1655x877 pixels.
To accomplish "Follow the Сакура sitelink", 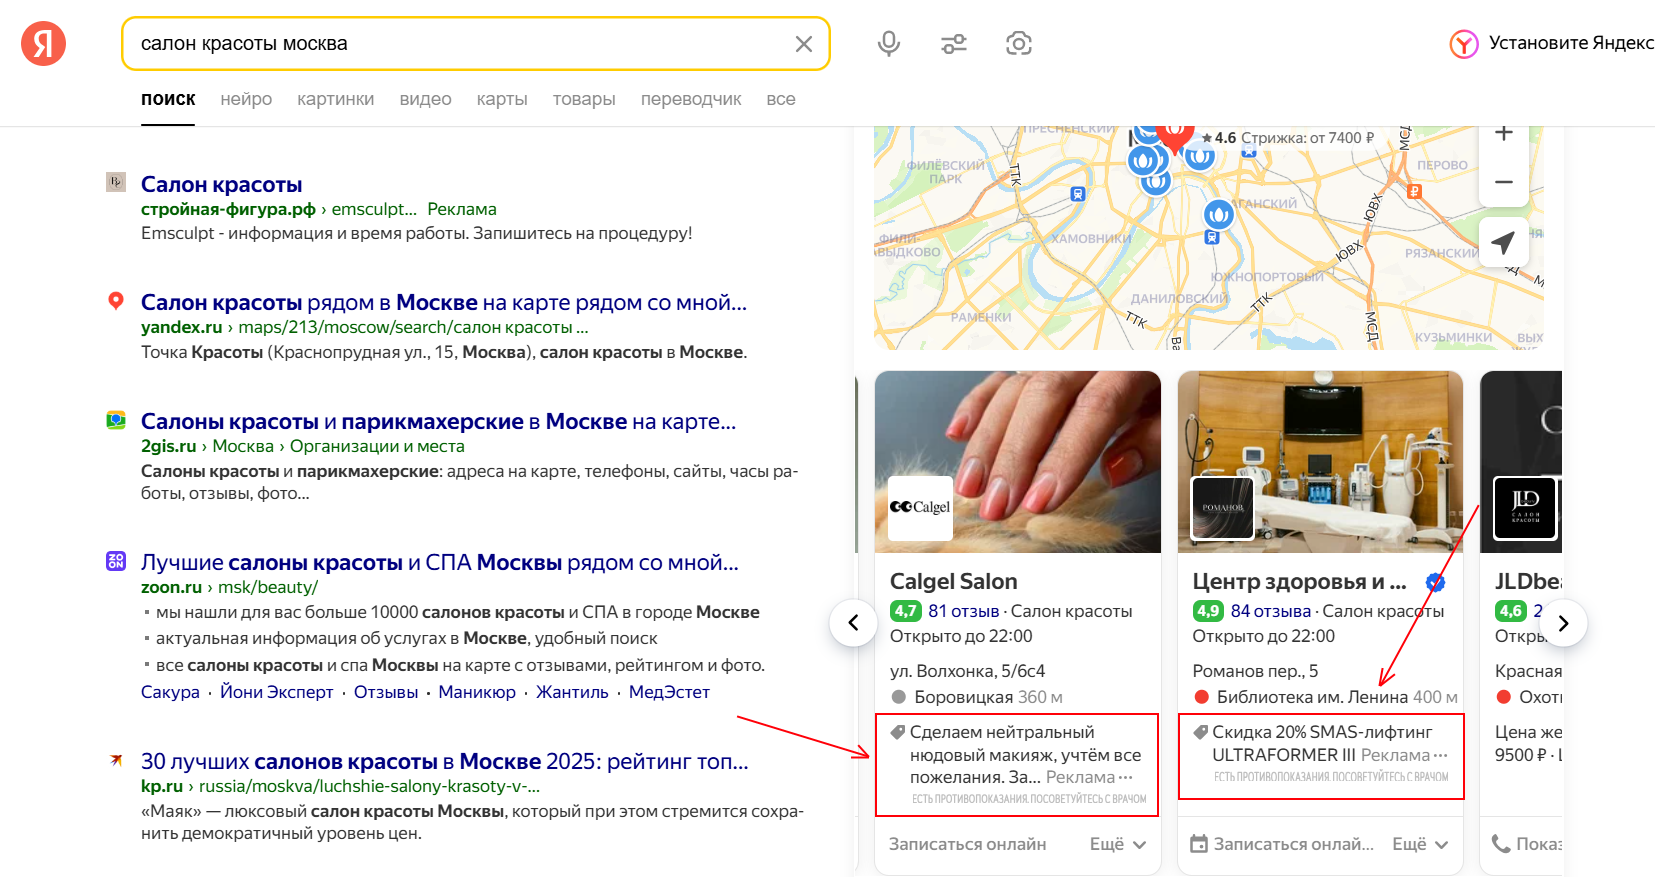I will 170,692.
